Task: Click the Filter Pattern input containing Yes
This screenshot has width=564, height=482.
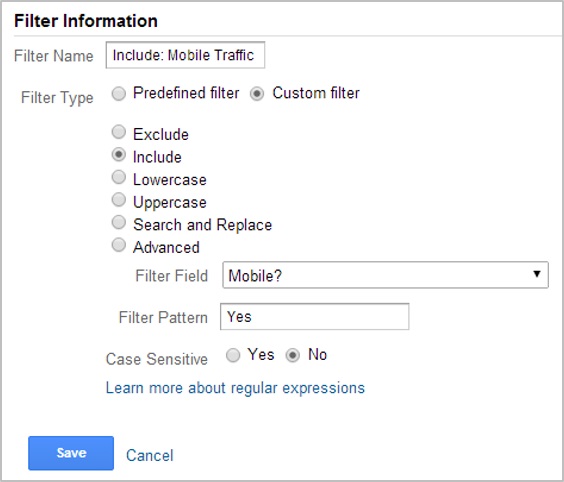Action: pyautogui.click(x=314, y=317)
